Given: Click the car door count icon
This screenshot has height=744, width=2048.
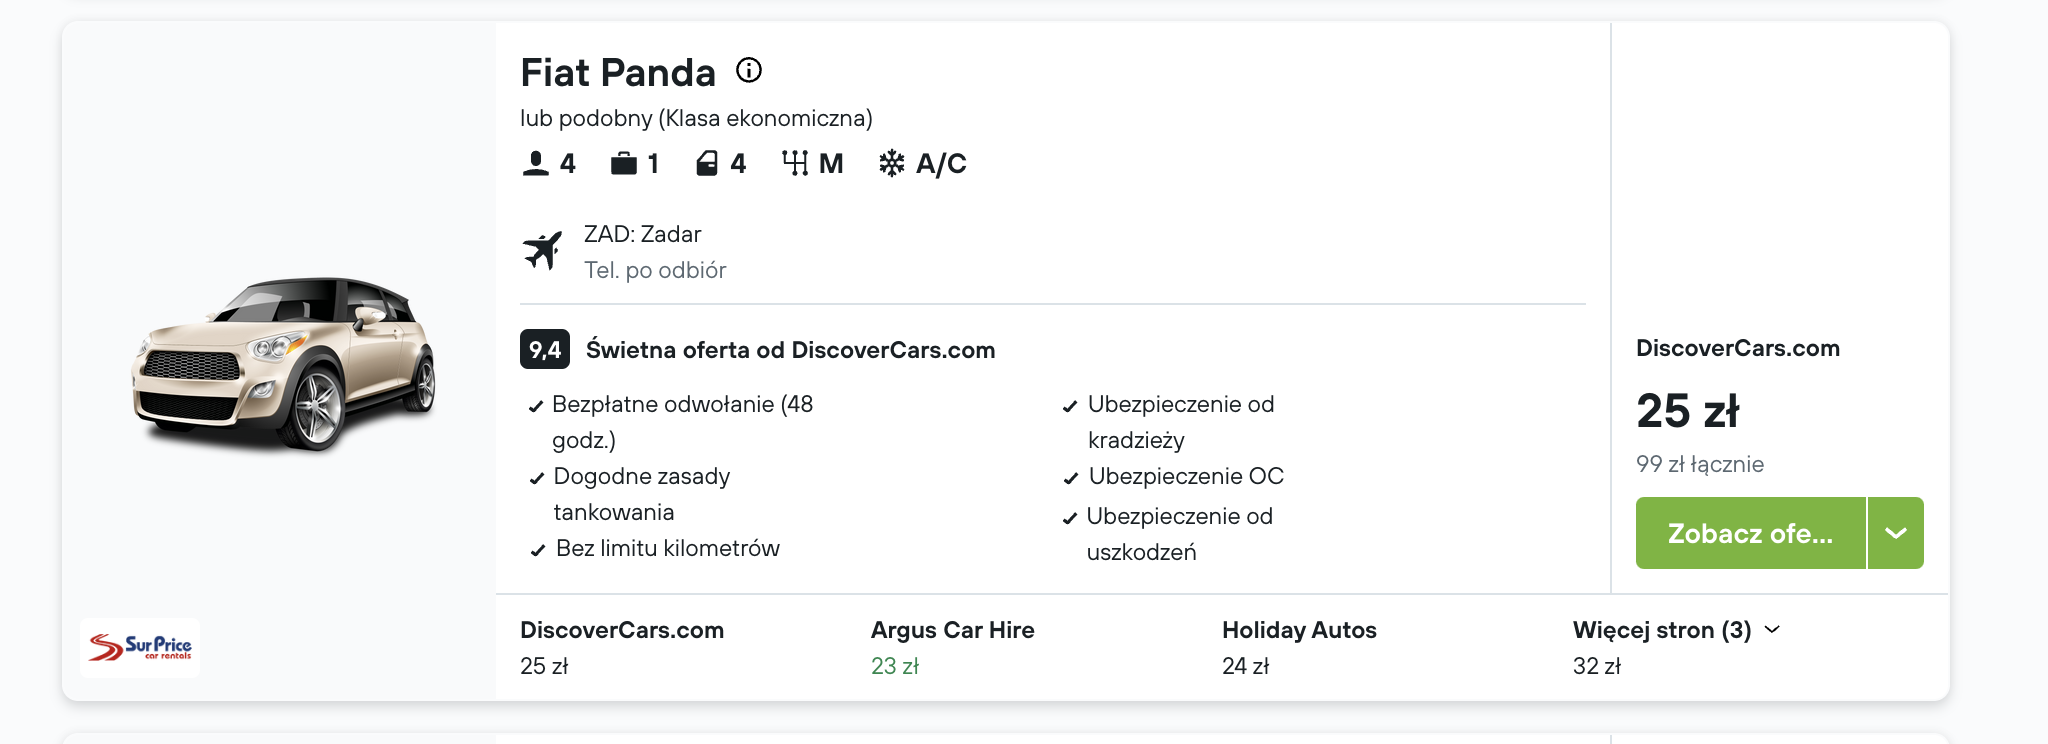Looking at the screenshot, I should click(x=707, y=163).
